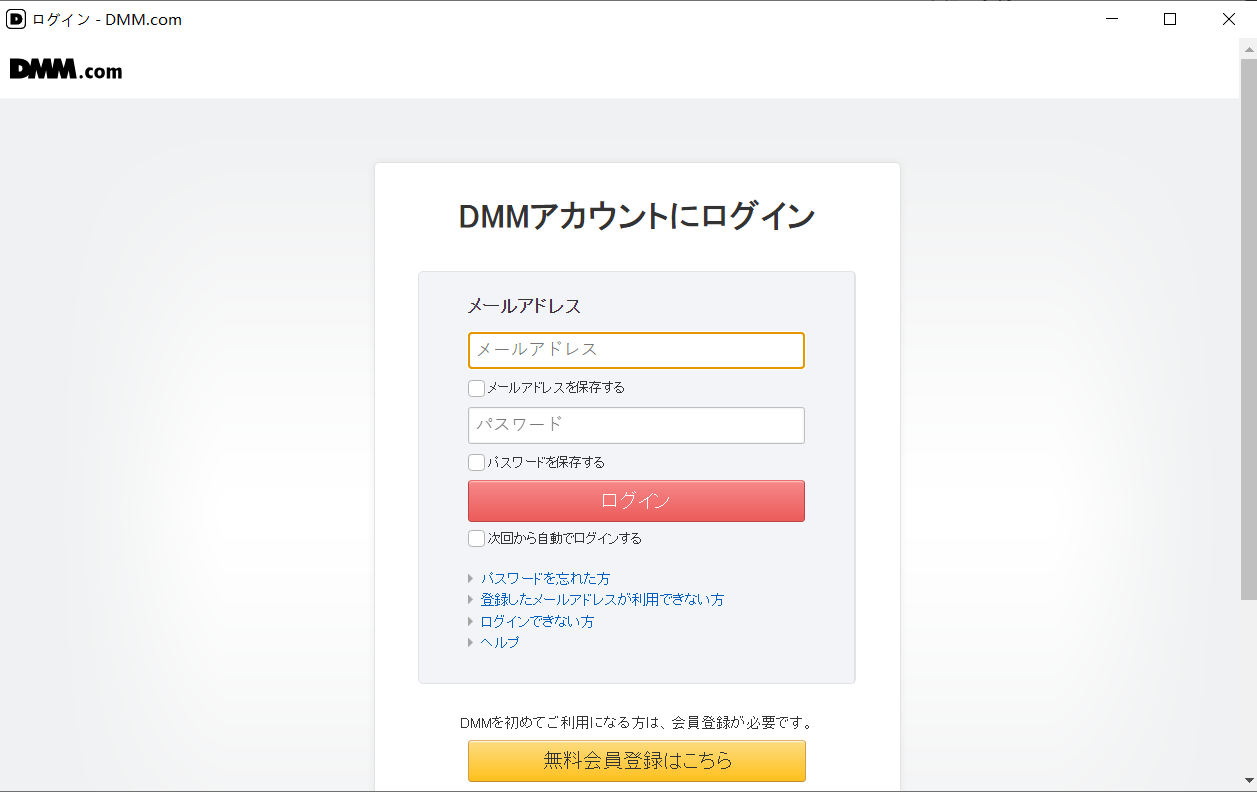Expand the triangle beside ヘルプ
Screen dimensions: 1257x792
tap(470, 642)
